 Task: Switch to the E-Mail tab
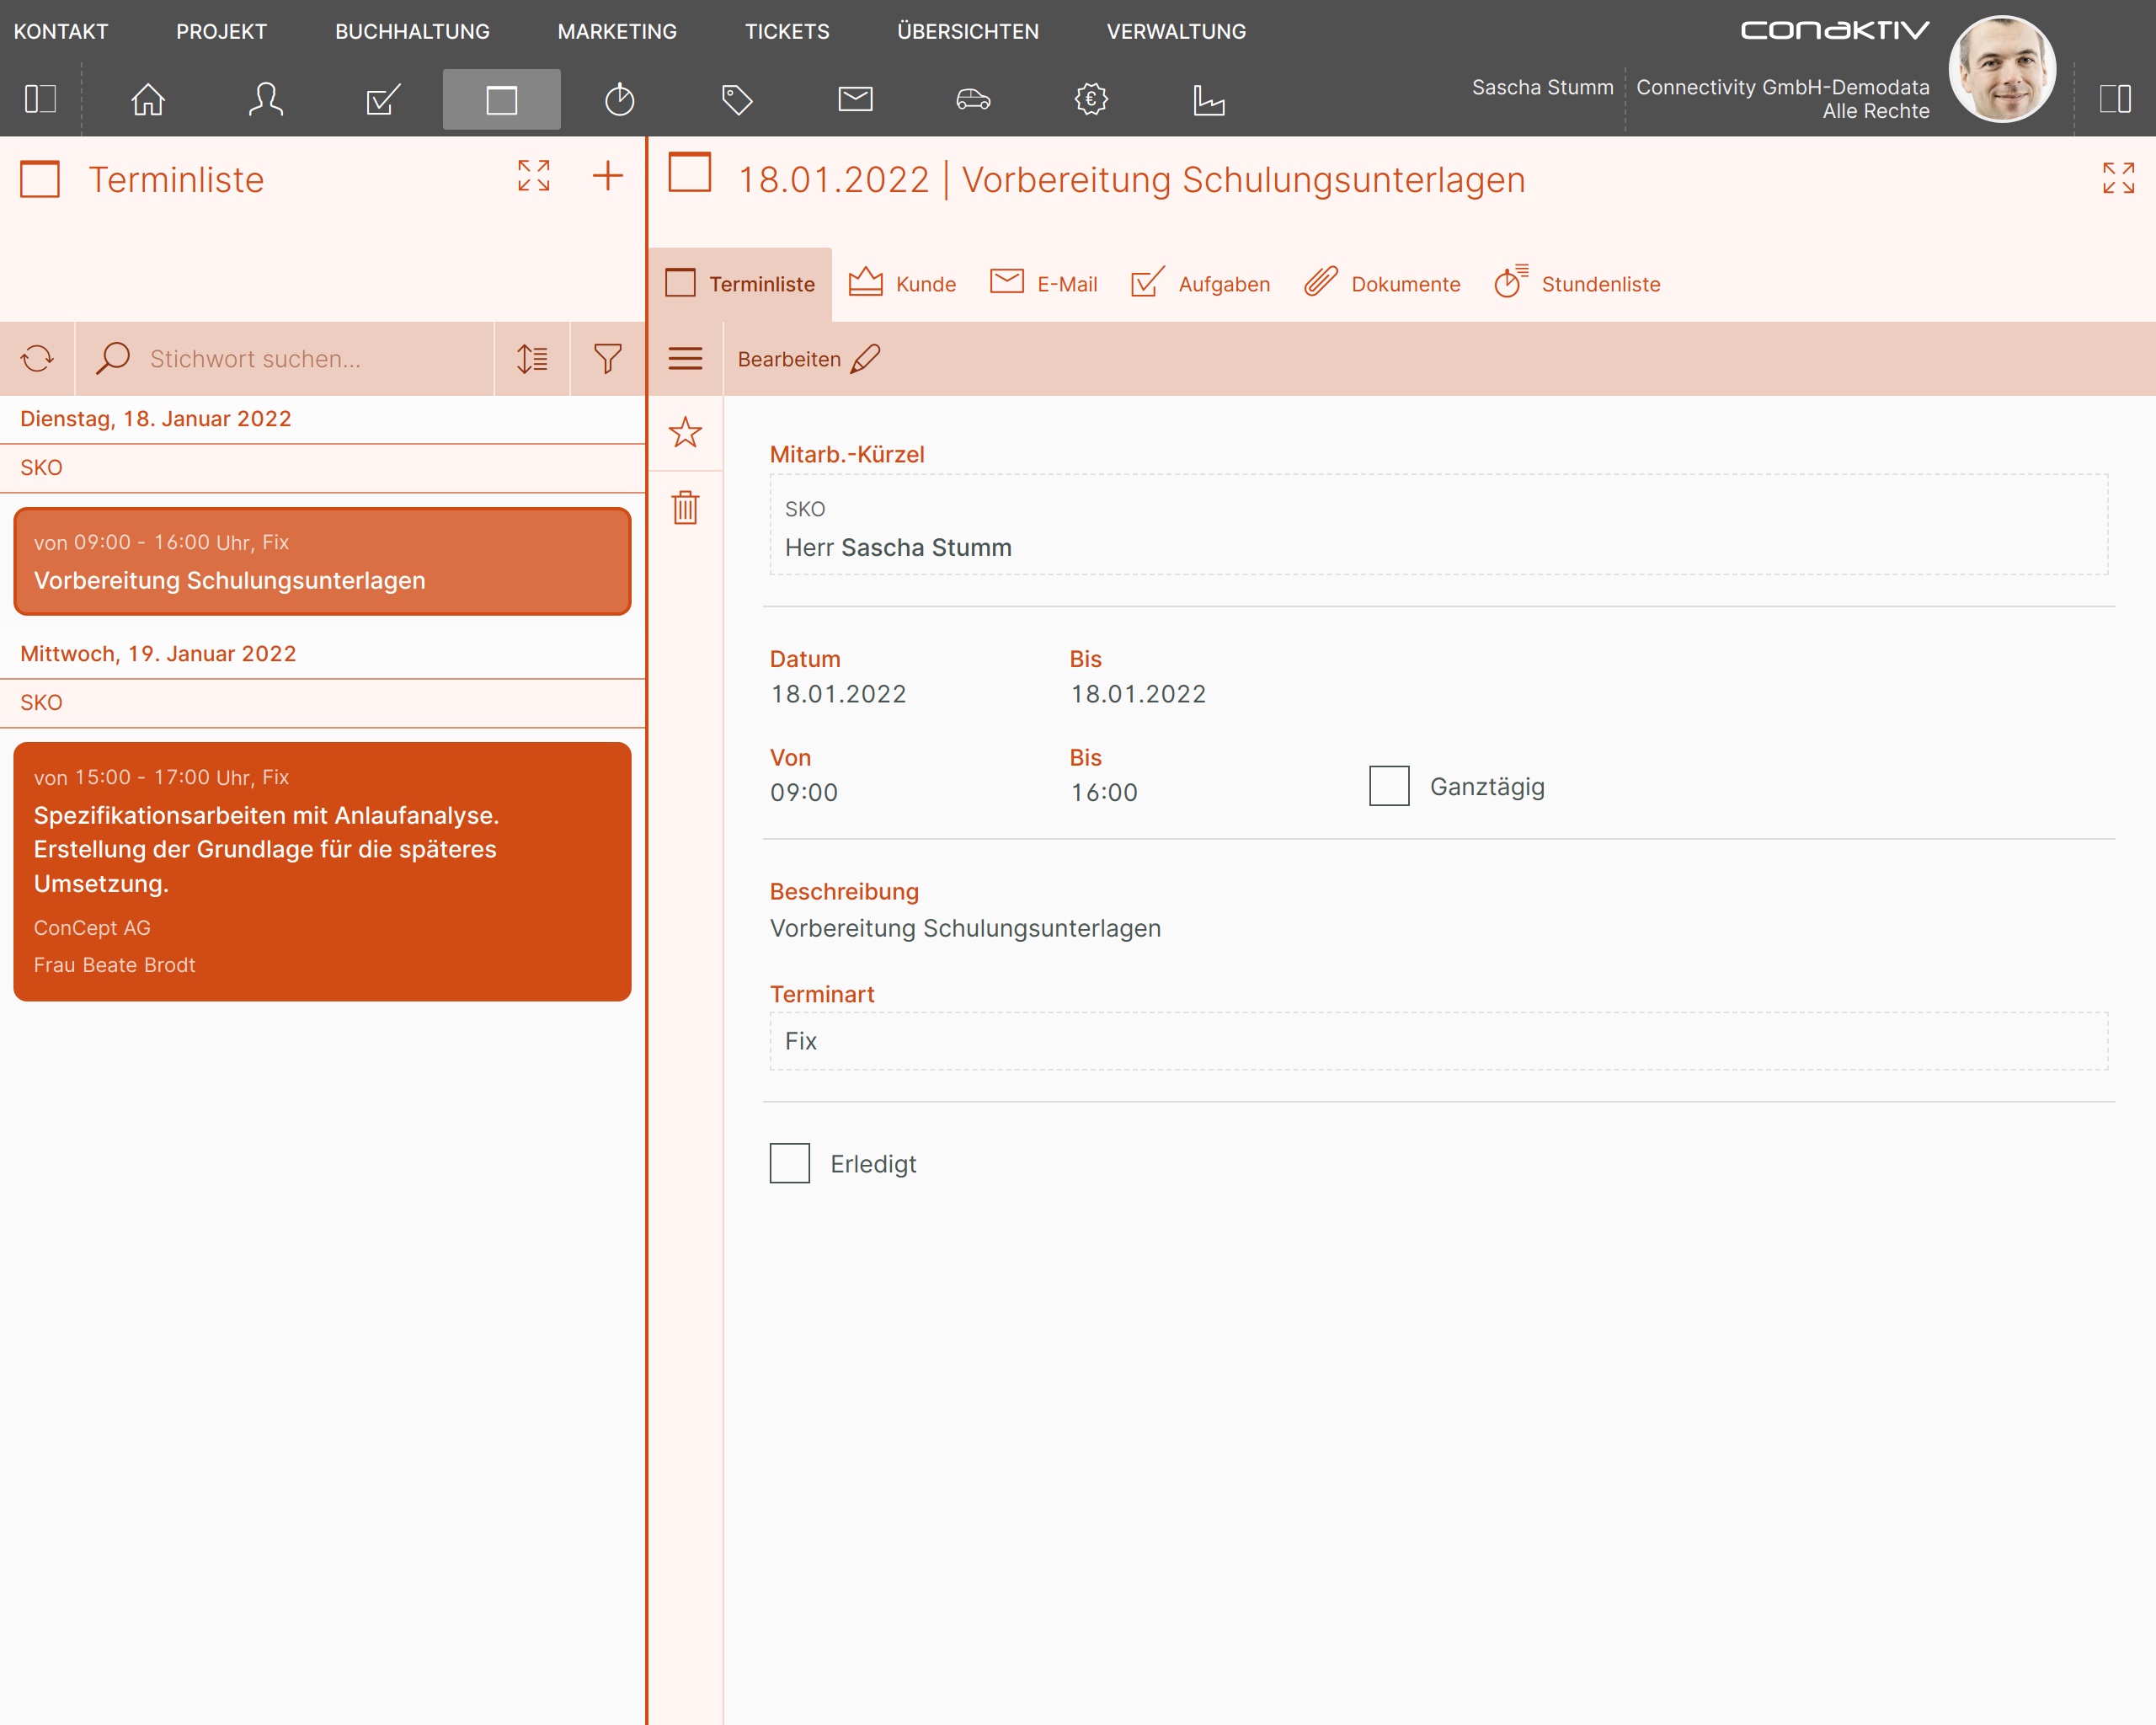[x=1043, y=284]
